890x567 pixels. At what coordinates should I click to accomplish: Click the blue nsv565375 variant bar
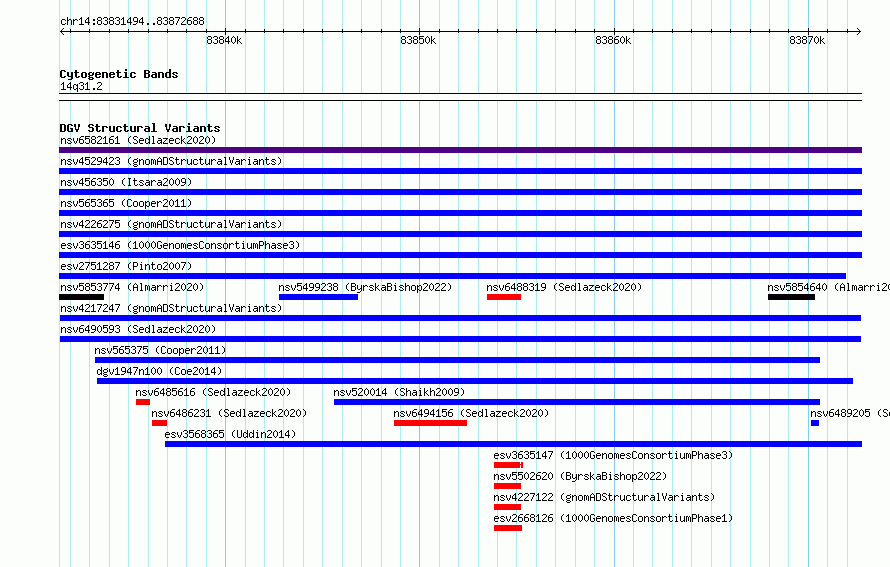click(457, 360)
